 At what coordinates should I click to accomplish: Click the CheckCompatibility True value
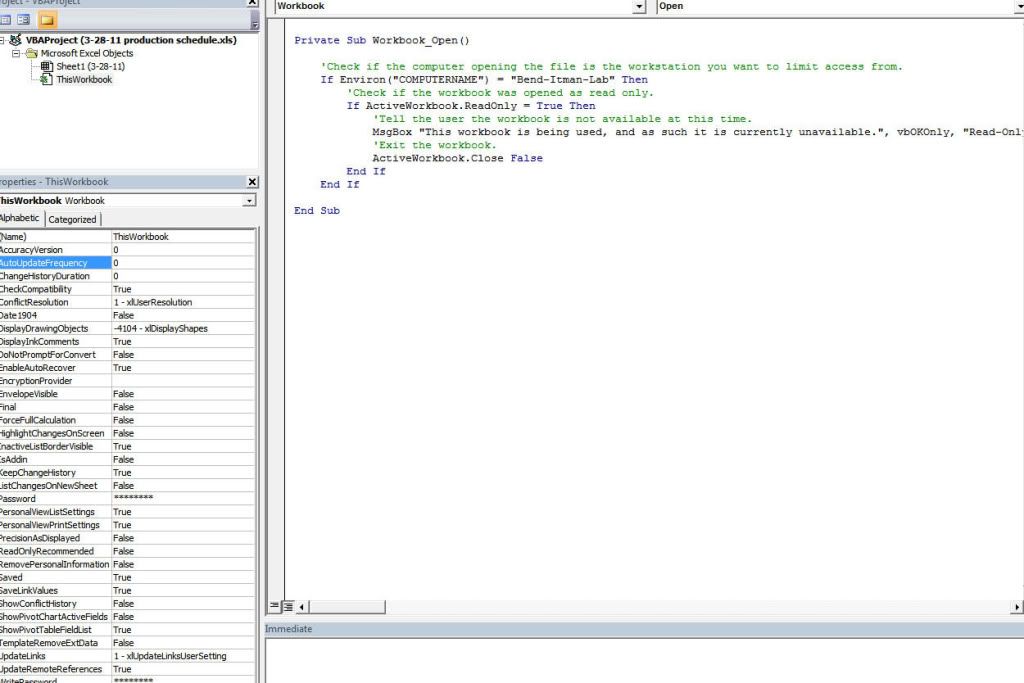pyautogui.click(x=122, y=289)
